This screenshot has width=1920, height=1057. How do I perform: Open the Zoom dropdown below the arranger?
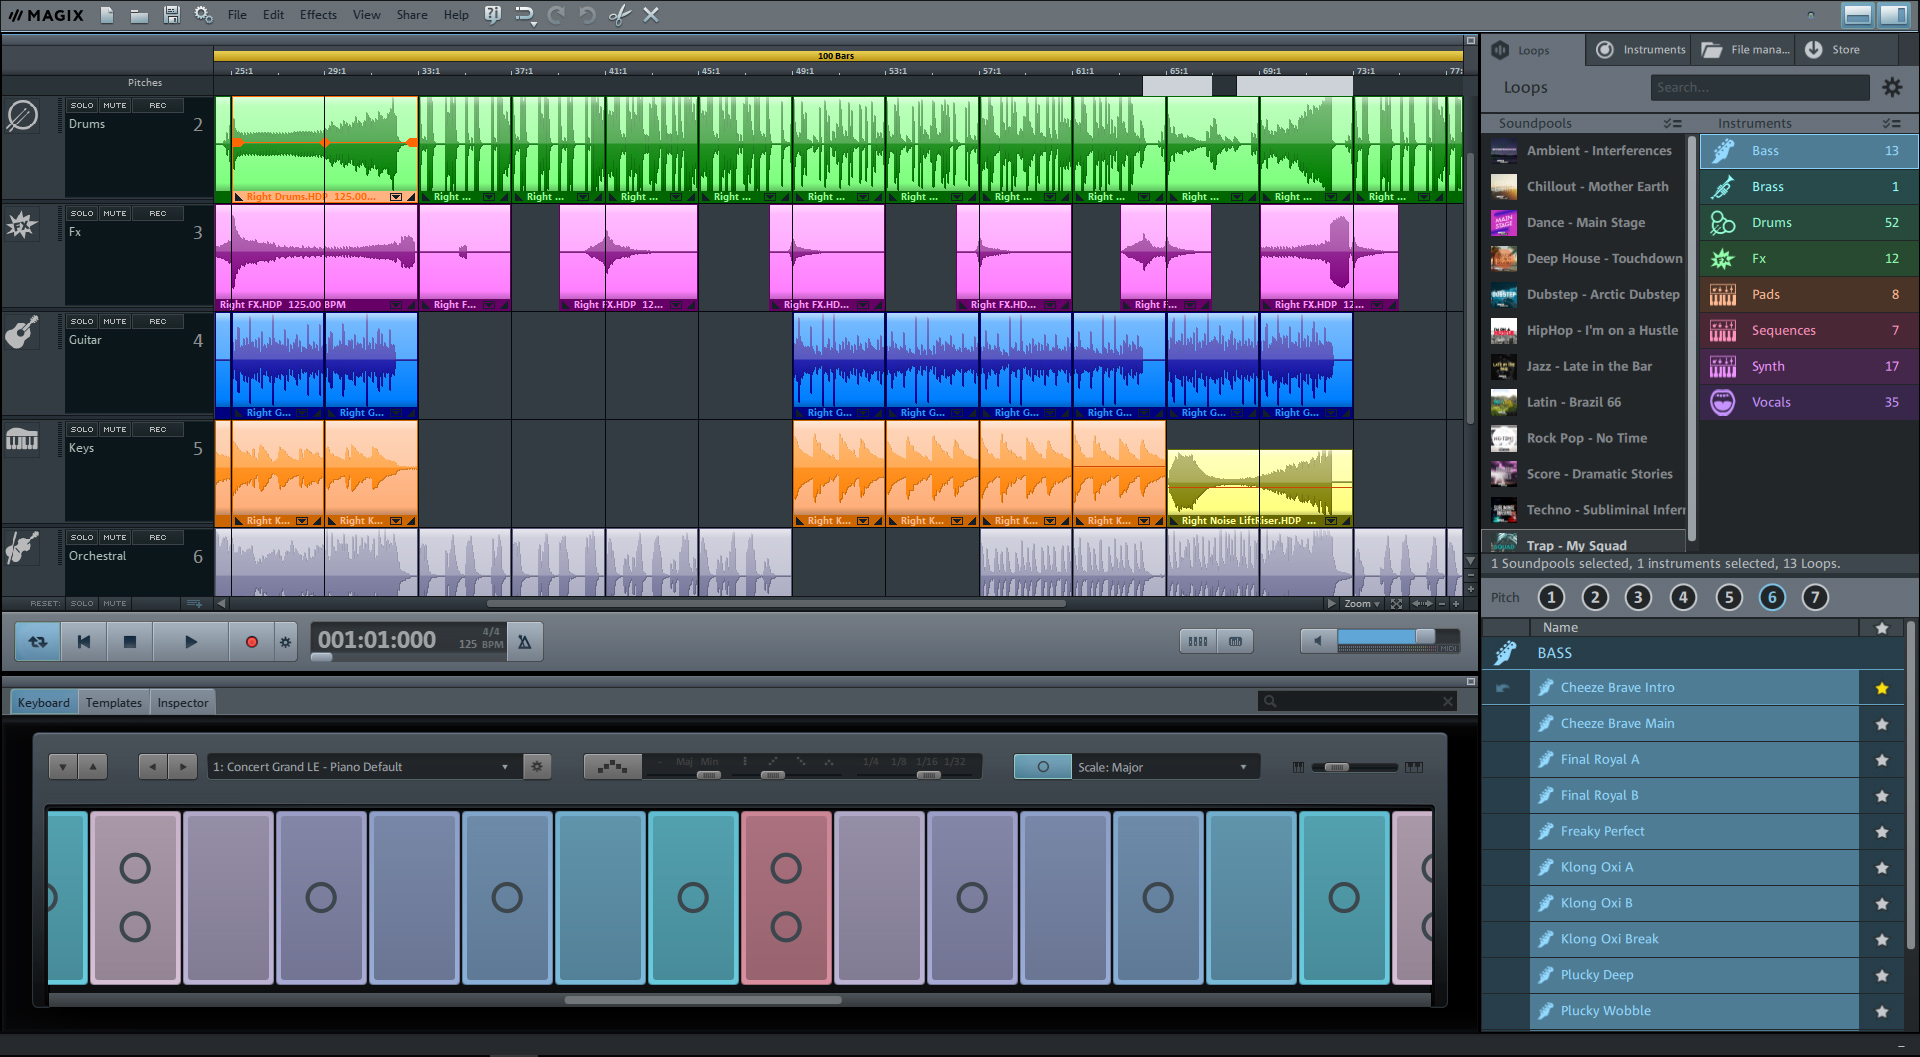point(1361,603)
